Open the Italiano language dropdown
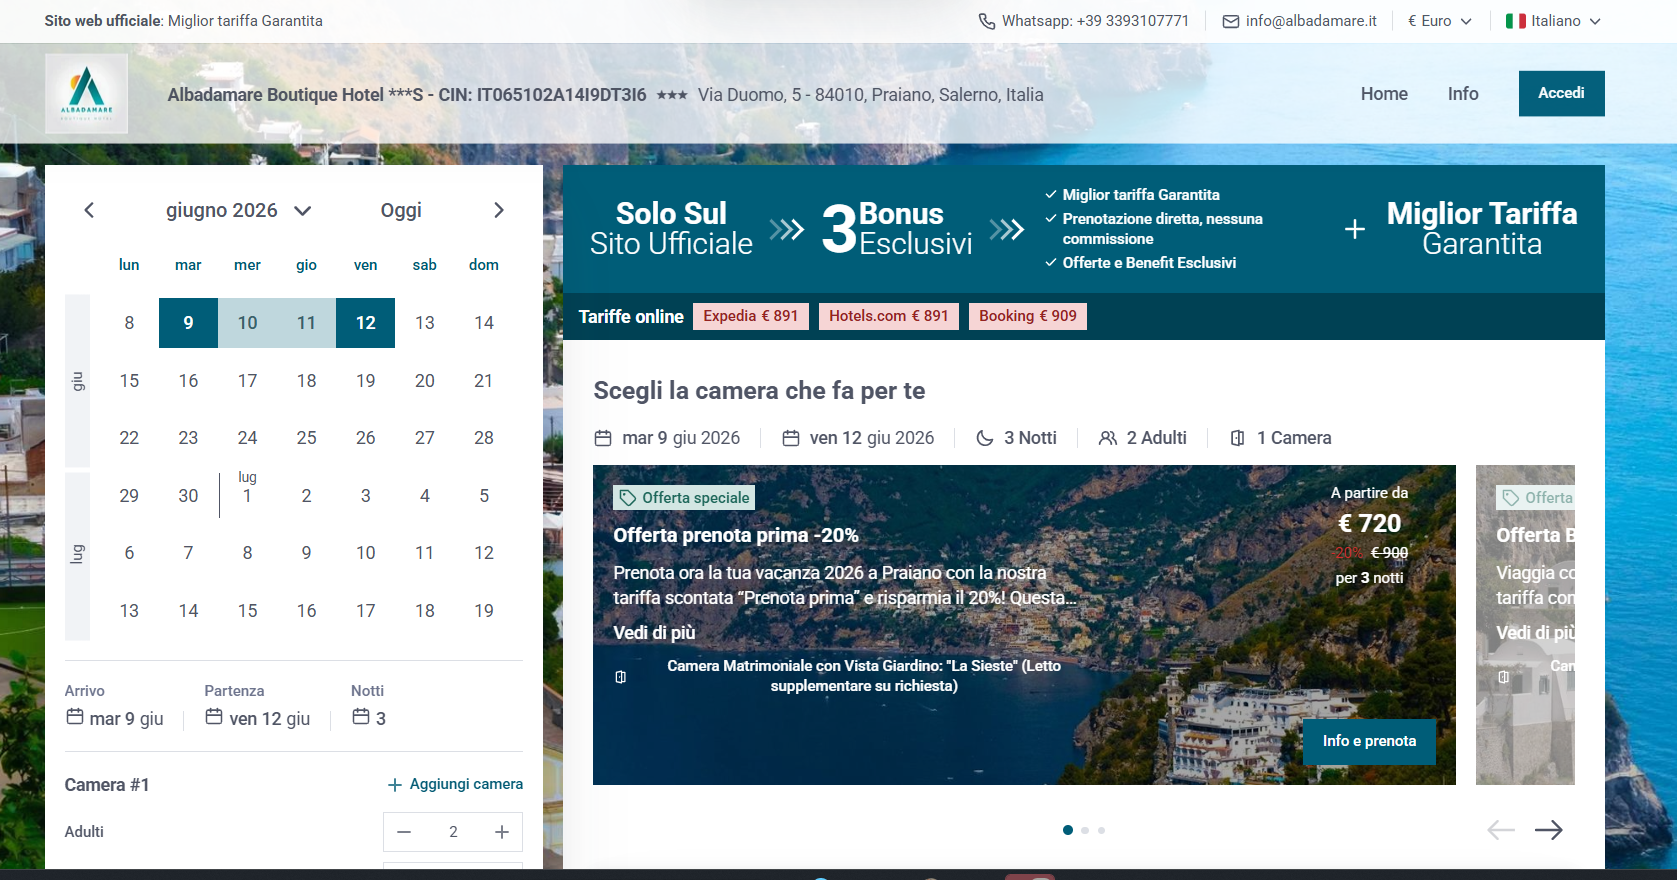 pos(1553,21)
